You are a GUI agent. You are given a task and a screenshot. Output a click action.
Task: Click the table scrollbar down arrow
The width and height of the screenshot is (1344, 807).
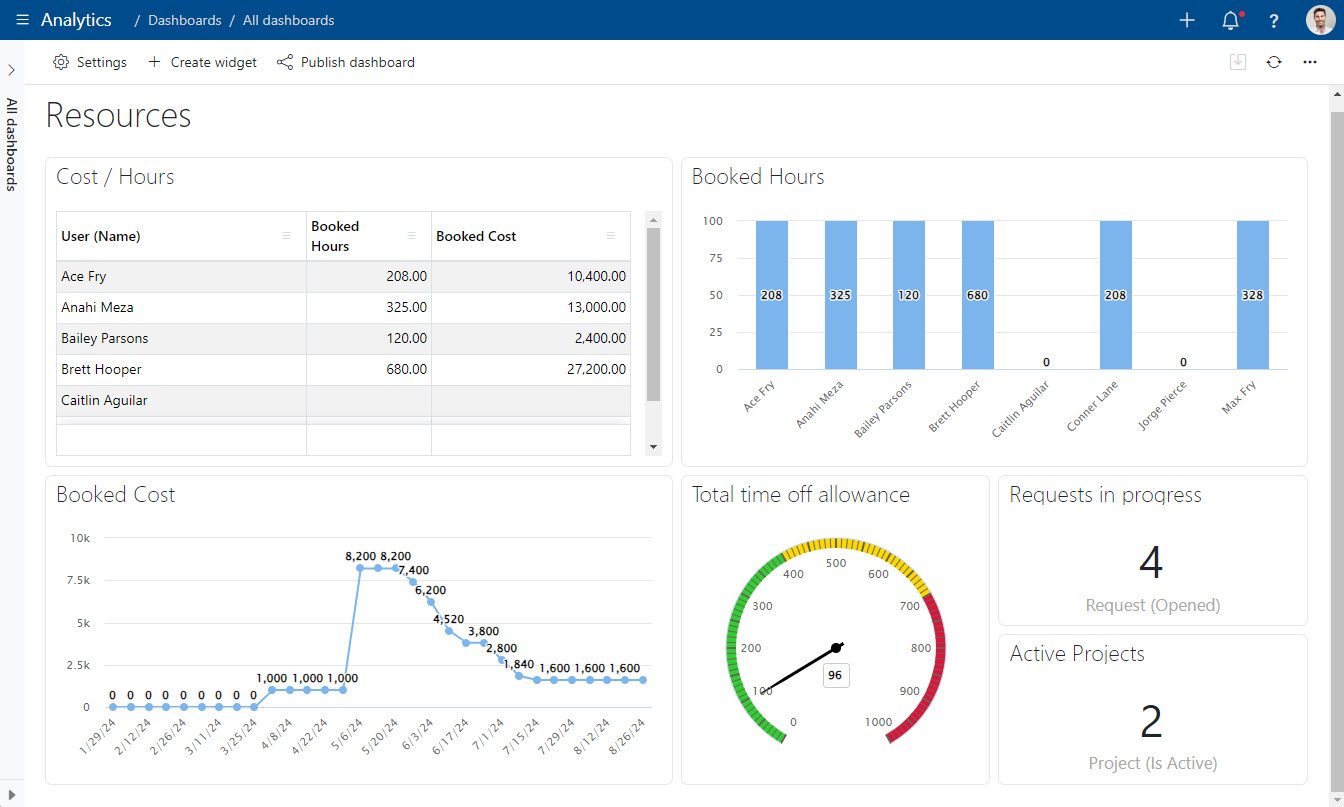click(x=654, y=447)
